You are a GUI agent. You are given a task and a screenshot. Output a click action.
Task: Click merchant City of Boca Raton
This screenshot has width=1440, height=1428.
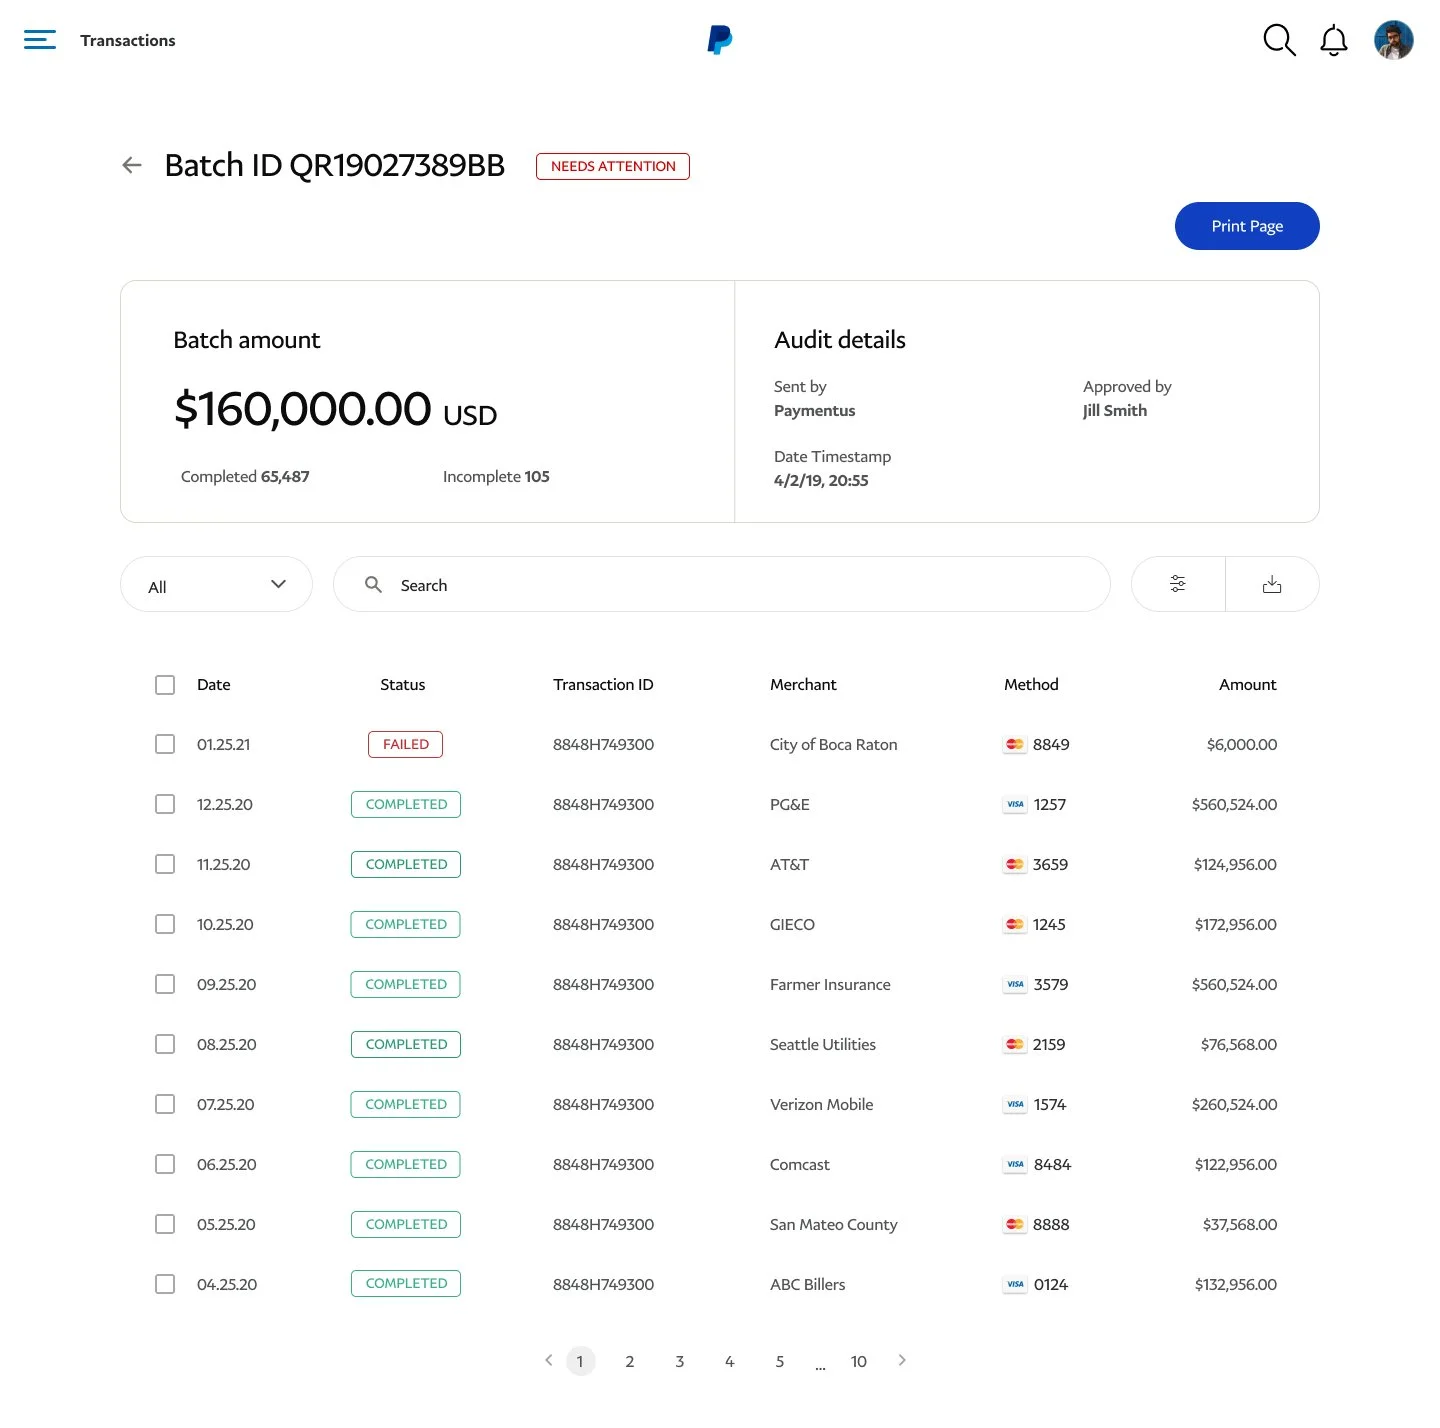click(834, 744)
